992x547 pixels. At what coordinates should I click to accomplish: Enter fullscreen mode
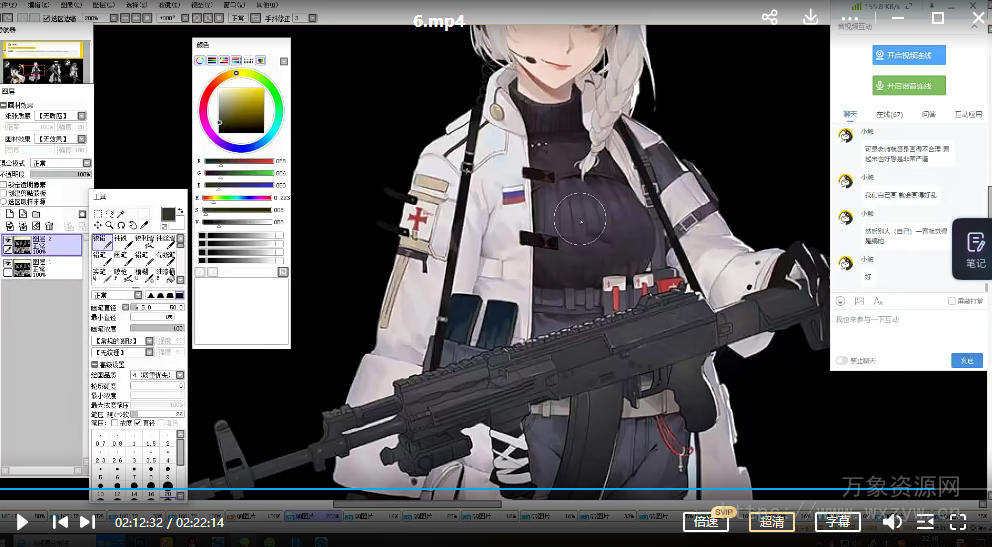957,521
